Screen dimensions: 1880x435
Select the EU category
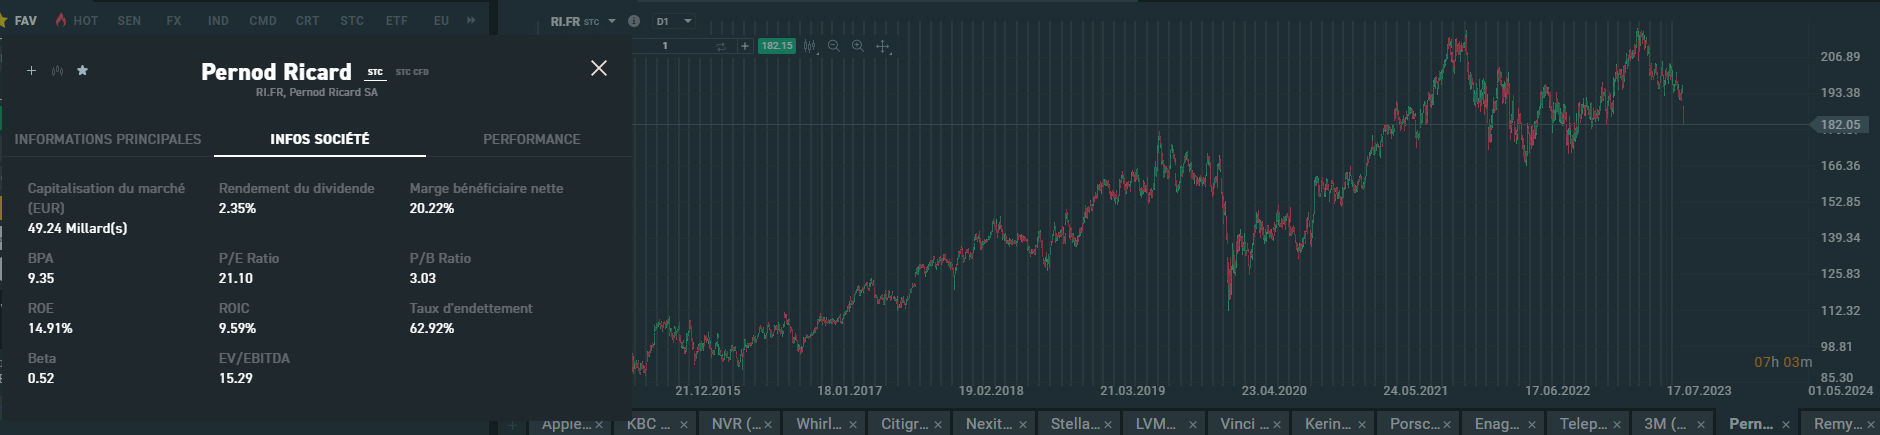coord(441,20)
